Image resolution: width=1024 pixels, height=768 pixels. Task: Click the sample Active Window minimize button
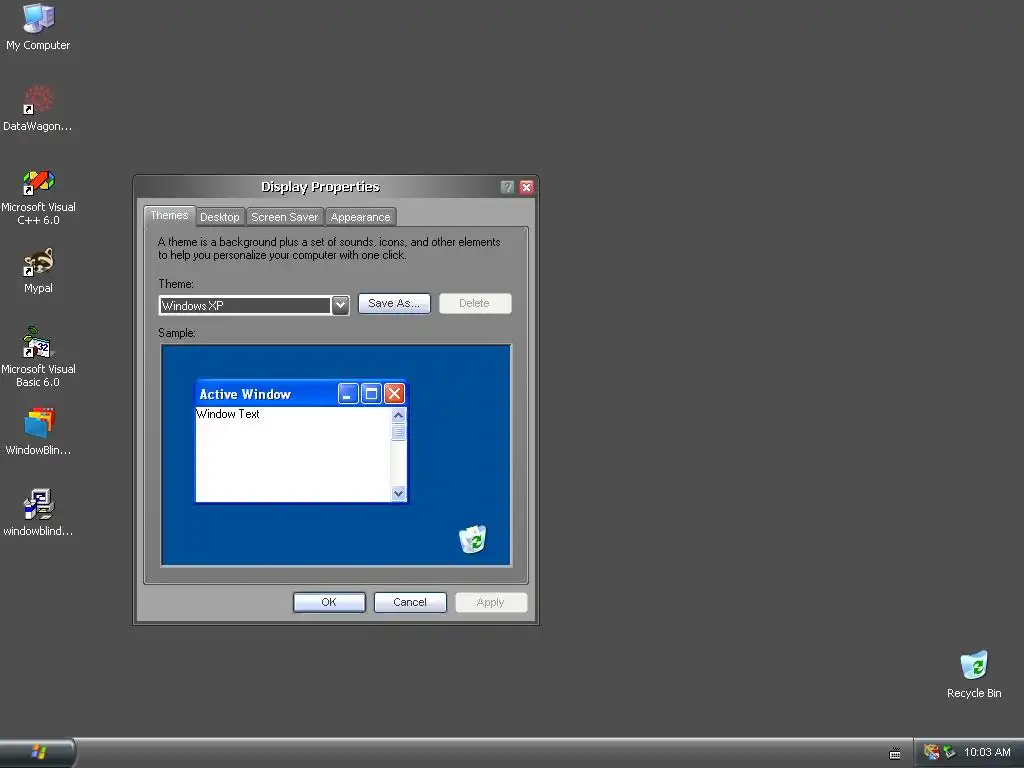pyautogui.click(x=348, y=394)
